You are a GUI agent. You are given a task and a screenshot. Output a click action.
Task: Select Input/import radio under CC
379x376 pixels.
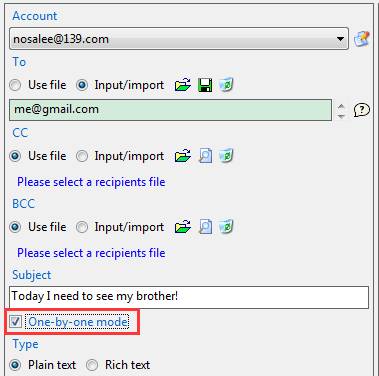pyautogui.click(x=82, y=156)
